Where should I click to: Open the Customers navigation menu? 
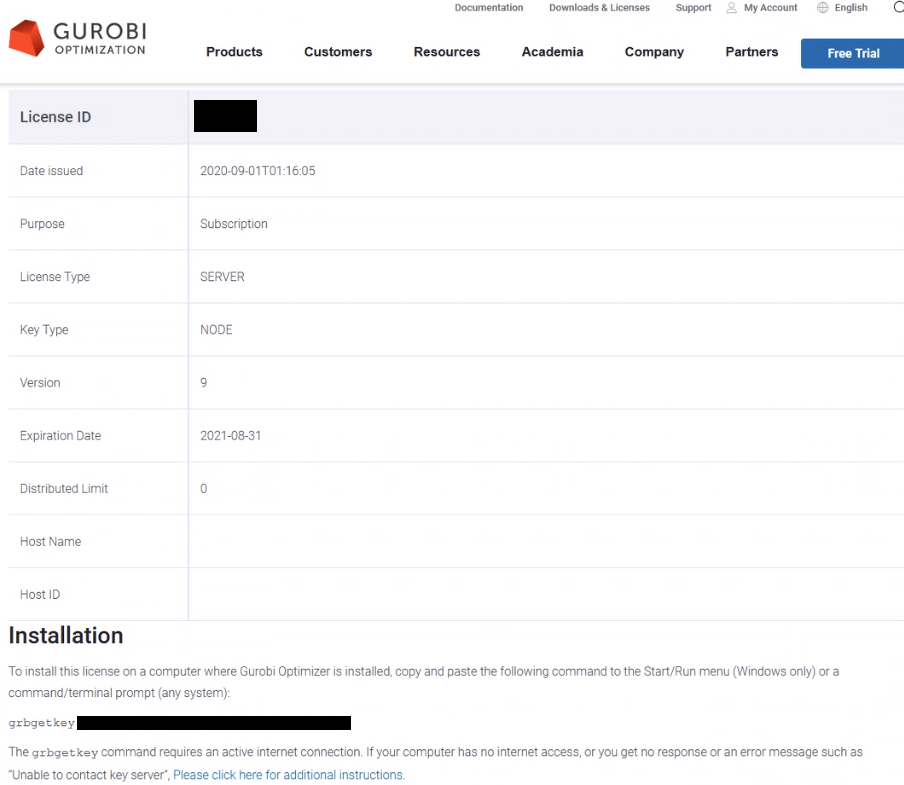(x=338, y=52)
